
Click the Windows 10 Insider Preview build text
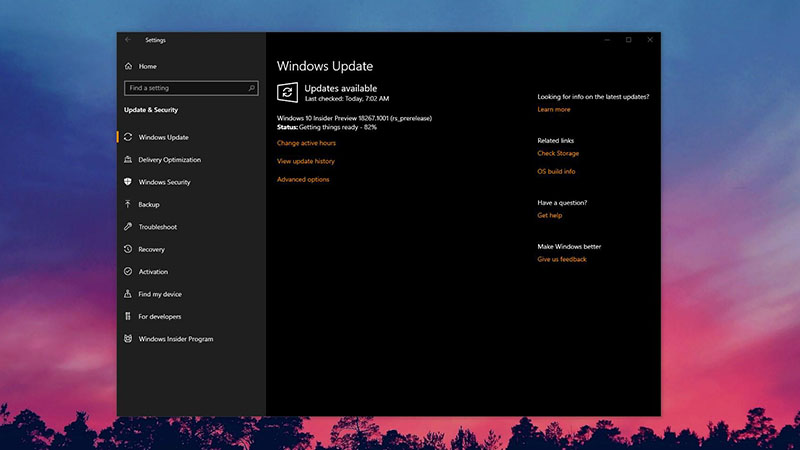(x=354, y=118)
